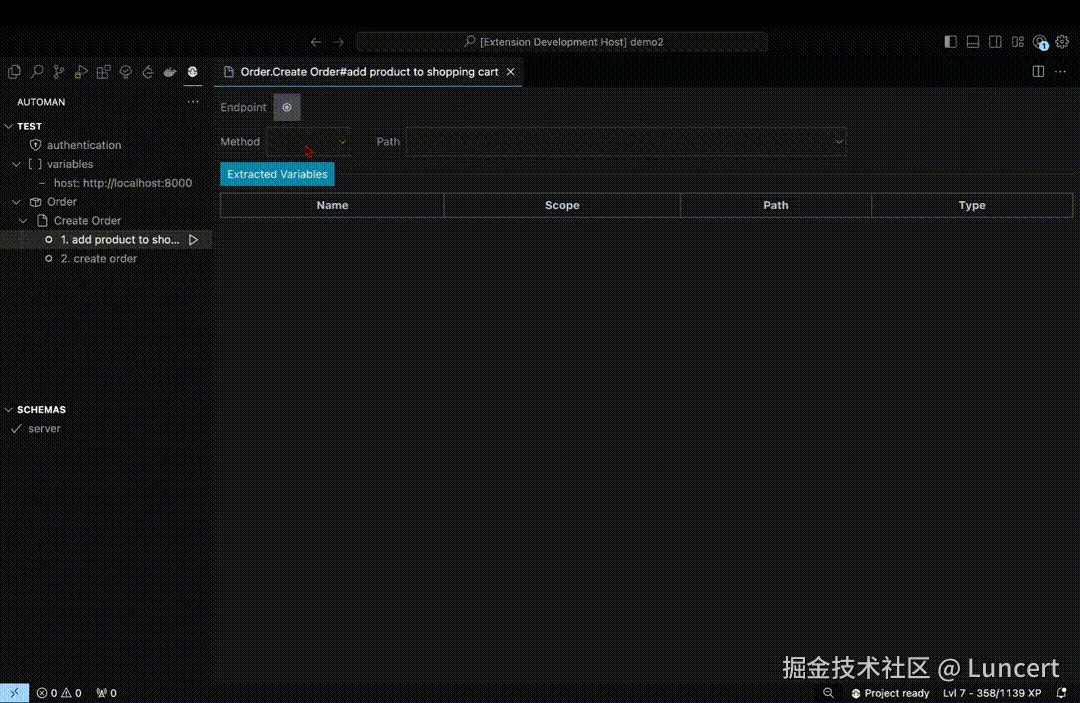Select the Automan extension icon in activity bar
1080x703 pixels.
192,71
